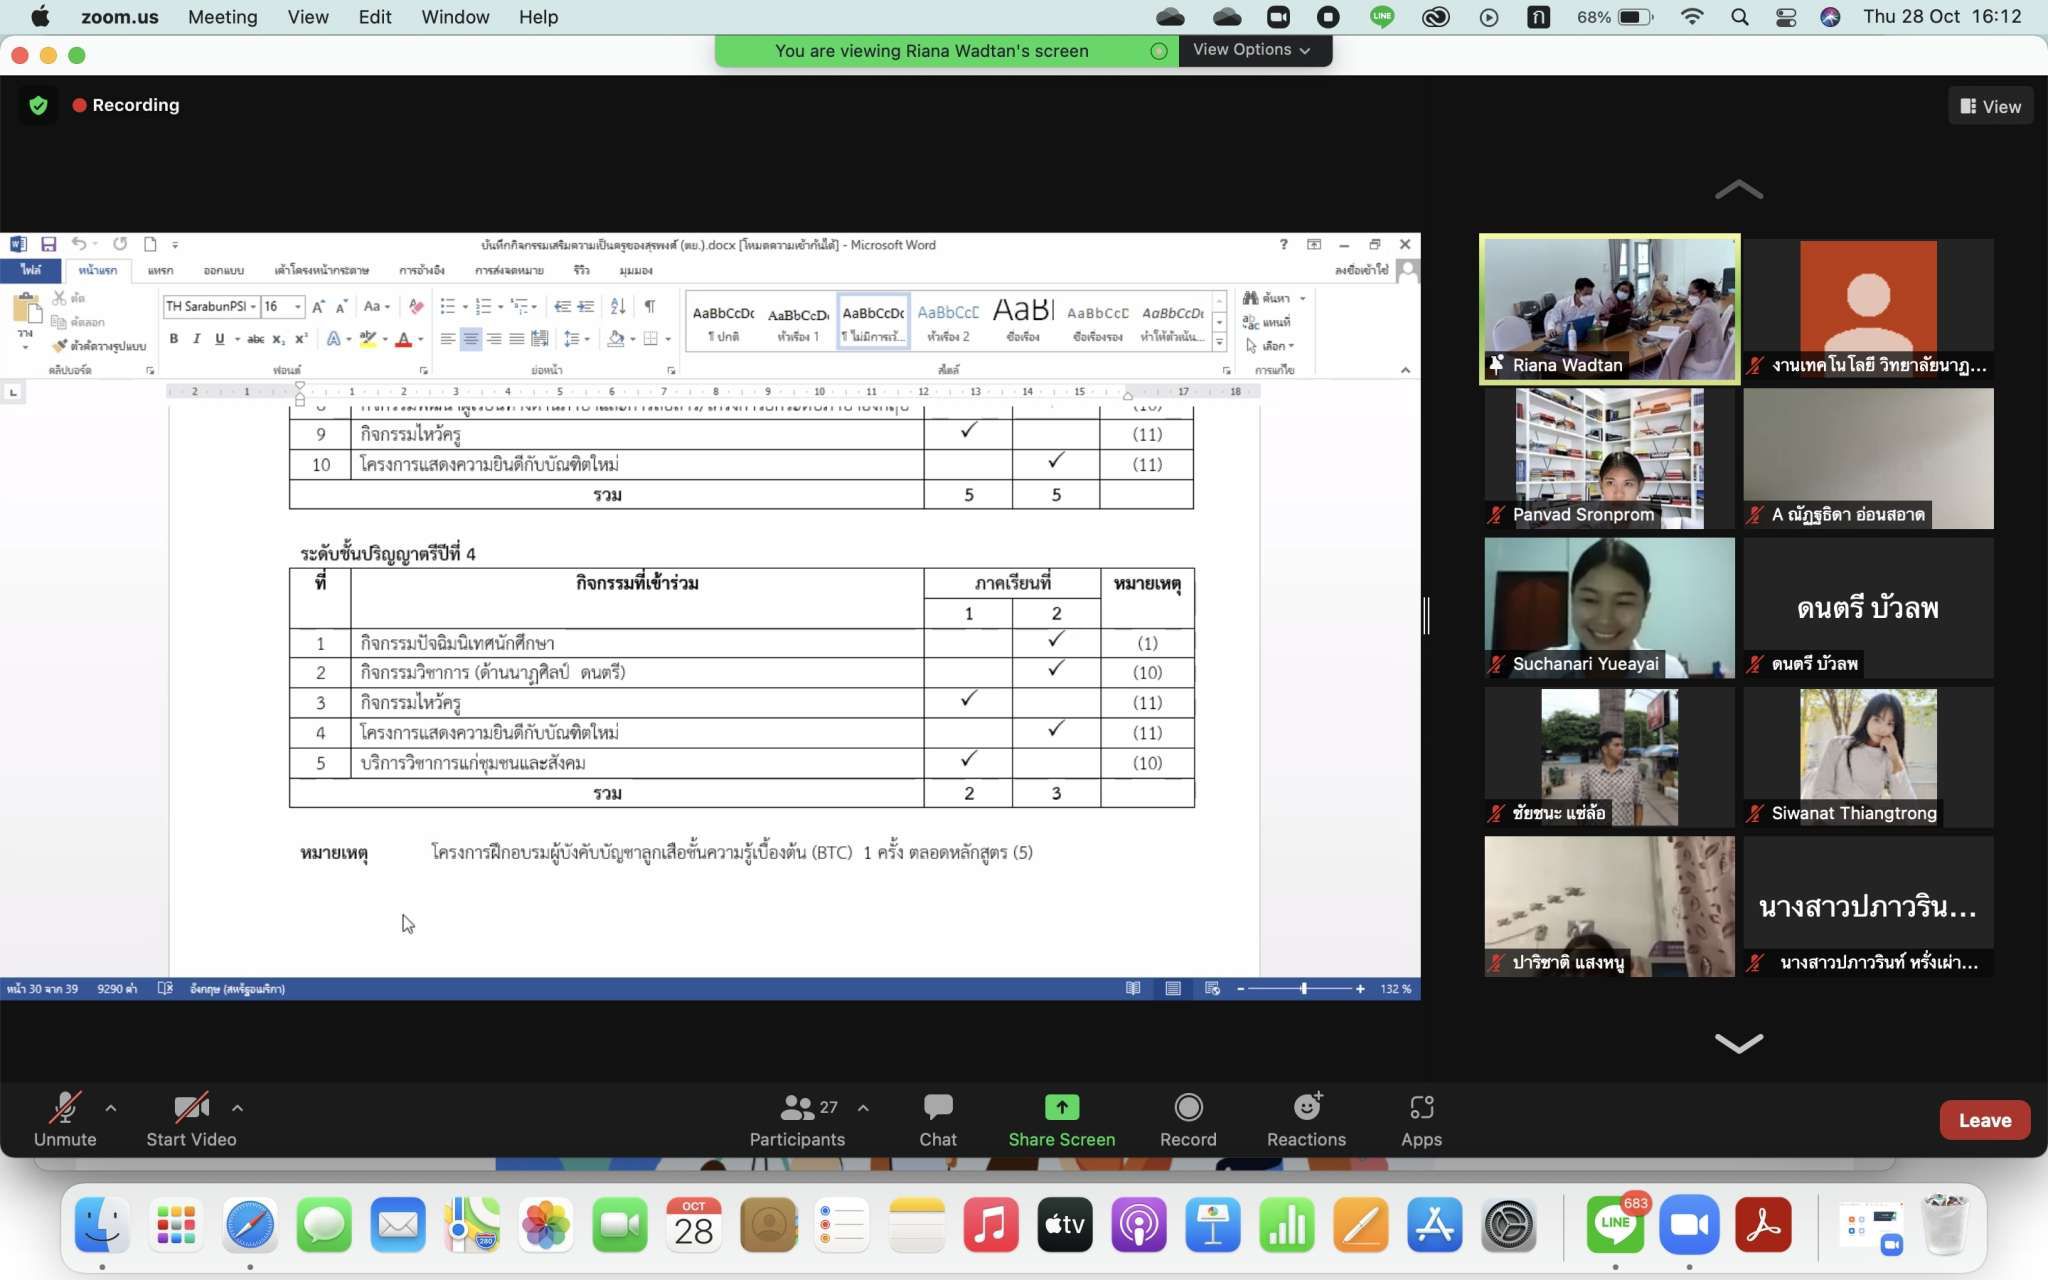
Task: Click the View button at top right
Action: pyautogui.click(x=1990, y=106)
